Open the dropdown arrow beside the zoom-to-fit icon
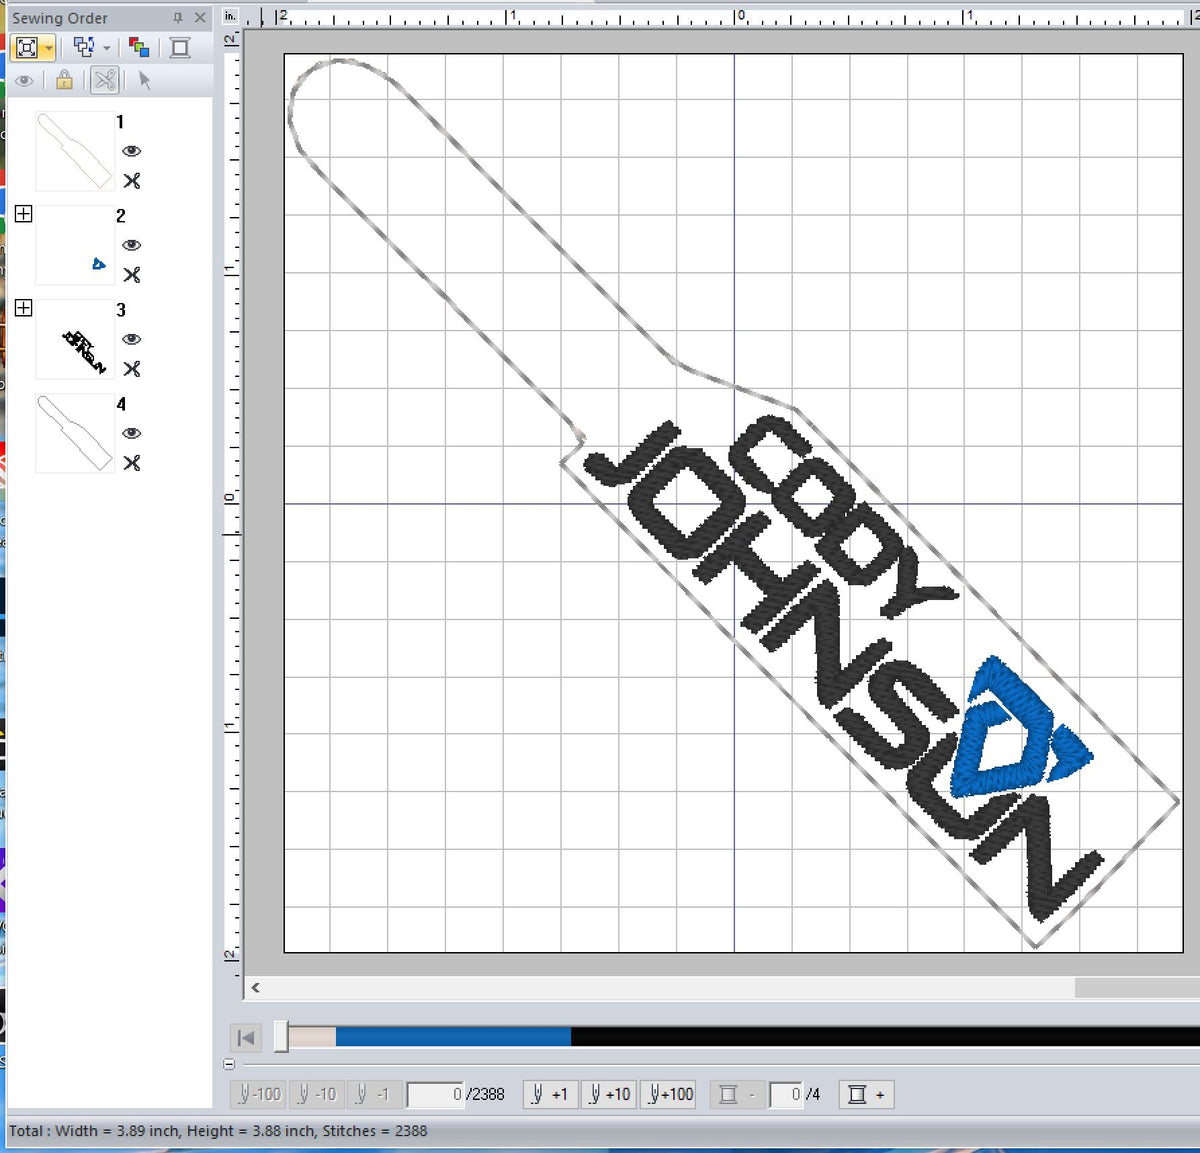Viewport: 1200px width, 1153px height. coord(48,47)
